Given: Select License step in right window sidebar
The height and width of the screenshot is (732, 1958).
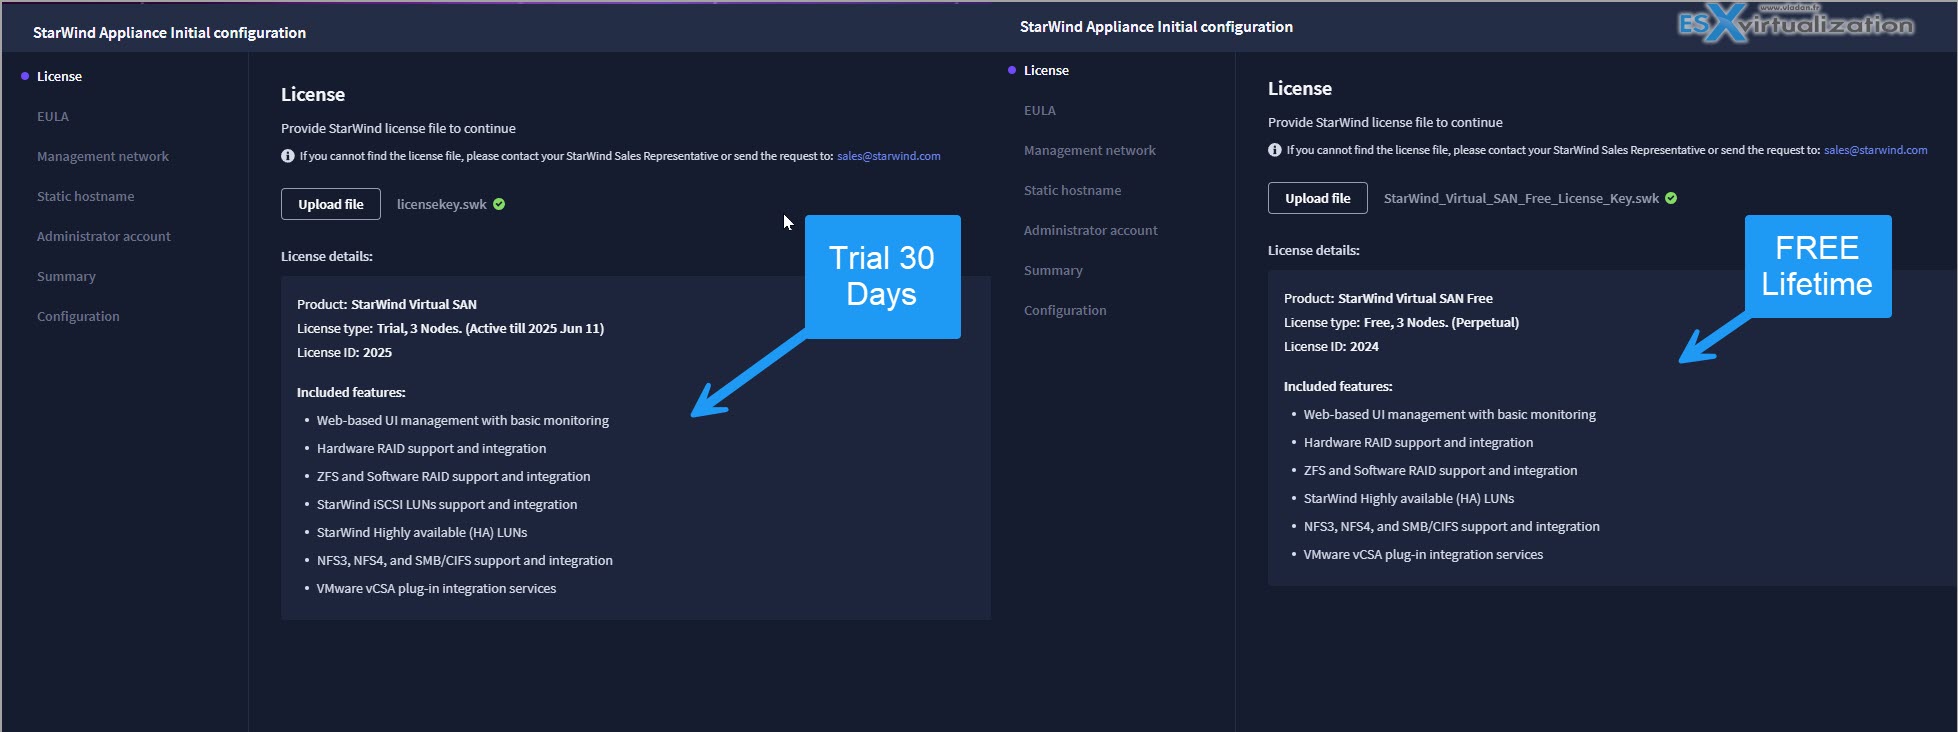Looking at the screenshot, I should coord(1046,70).
